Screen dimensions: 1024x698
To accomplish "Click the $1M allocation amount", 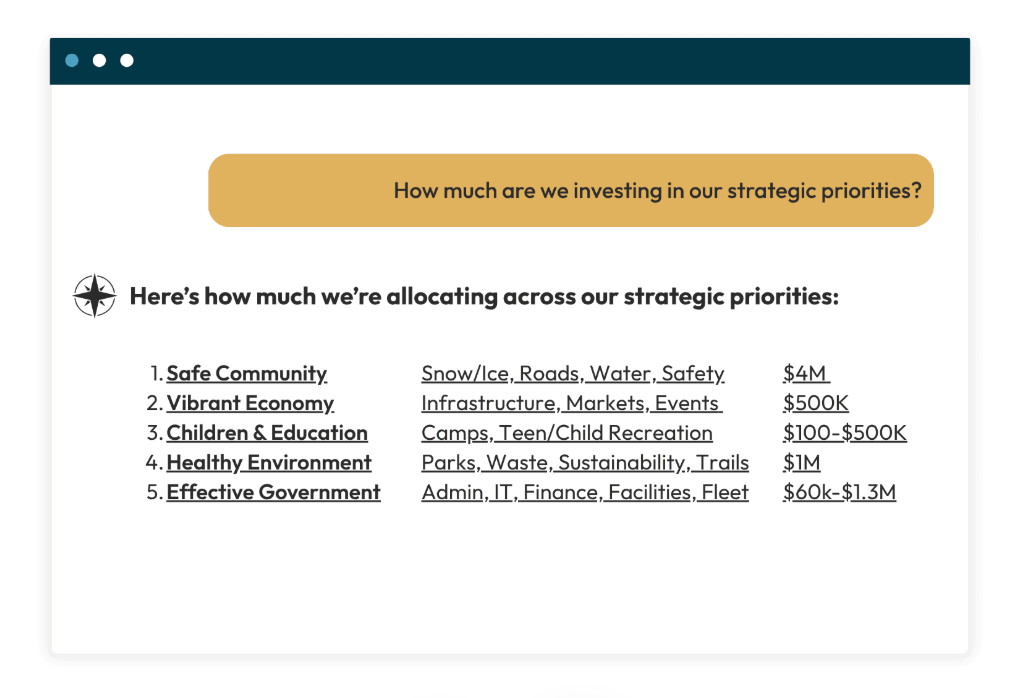I will (x=802, y=463).
